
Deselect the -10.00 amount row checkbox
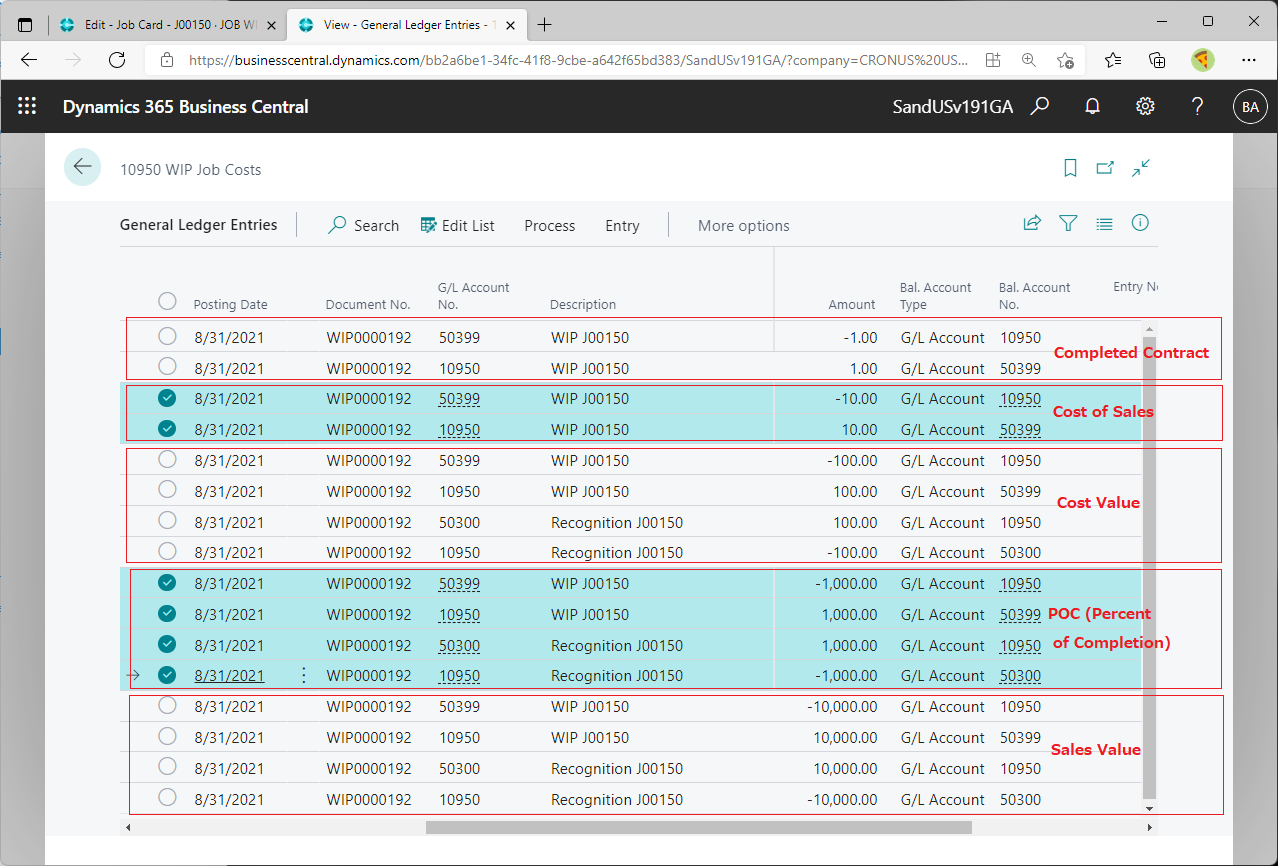(x=167, y=398)
